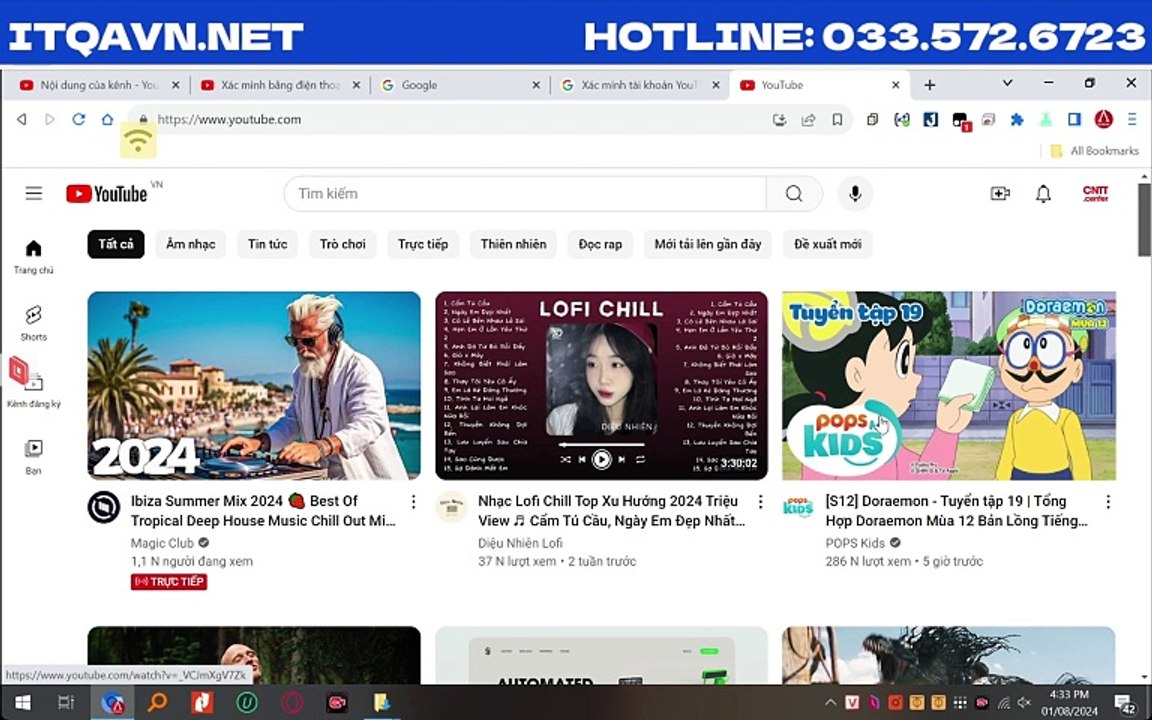The image size is (1152, 720).
Task: Open options menu for Nhạc Lofi Chill video
Action: pos(760,501)
